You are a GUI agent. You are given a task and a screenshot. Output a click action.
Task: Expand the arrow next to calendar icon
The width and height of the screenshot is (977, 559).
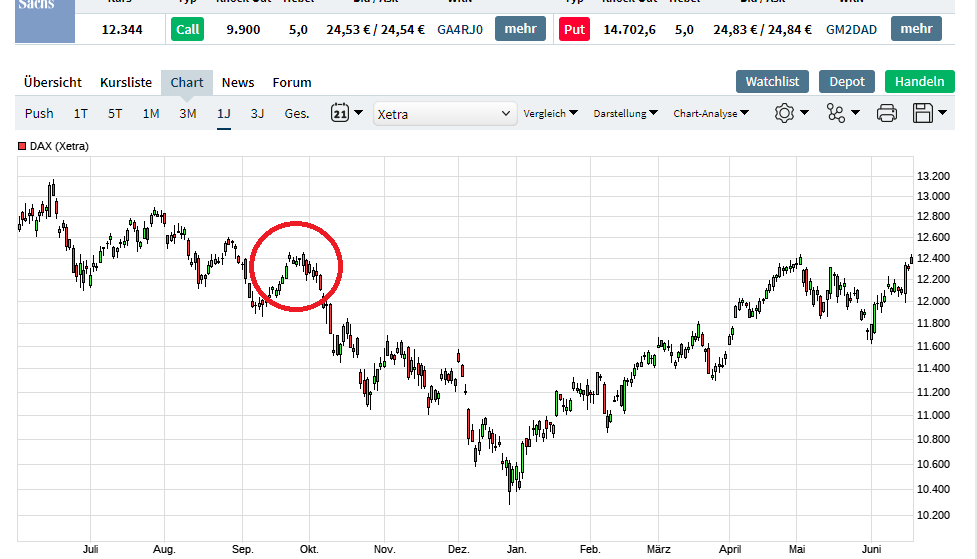click(x=358, y=113)
